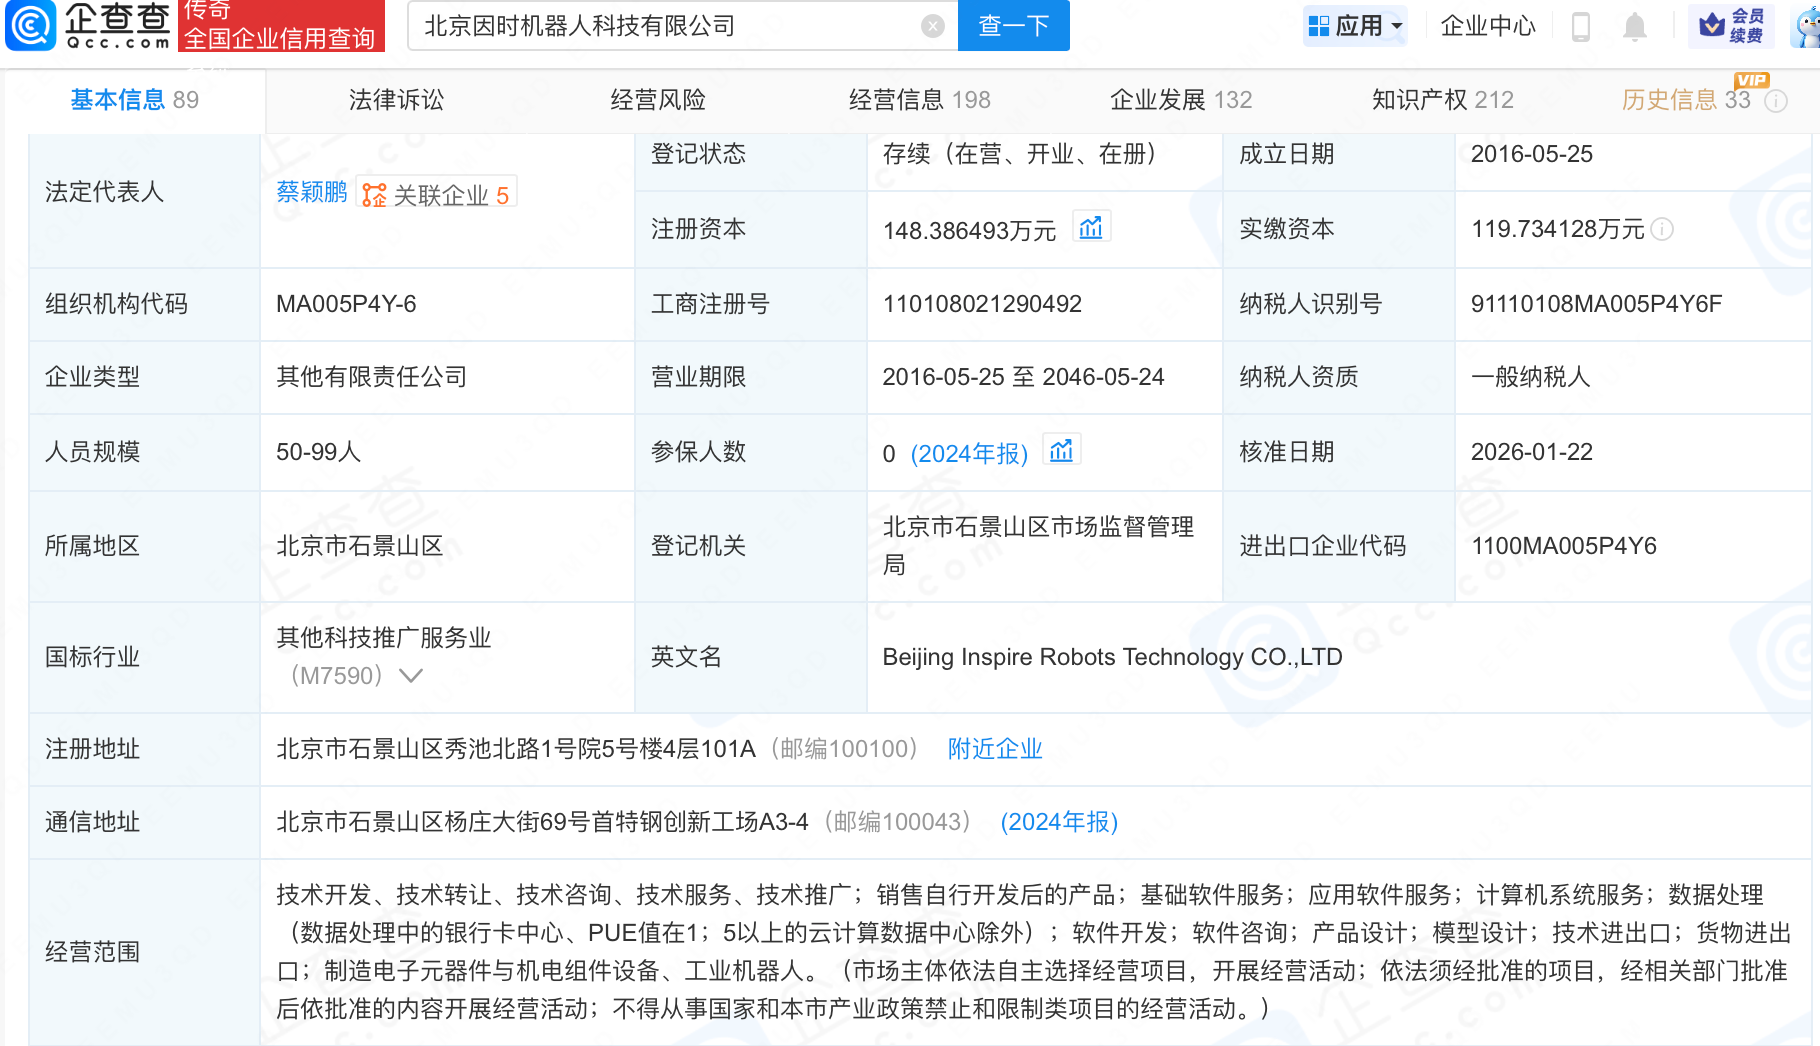
Task: Open 附近企业 nearby companies link
Action: tap(995, 749)
